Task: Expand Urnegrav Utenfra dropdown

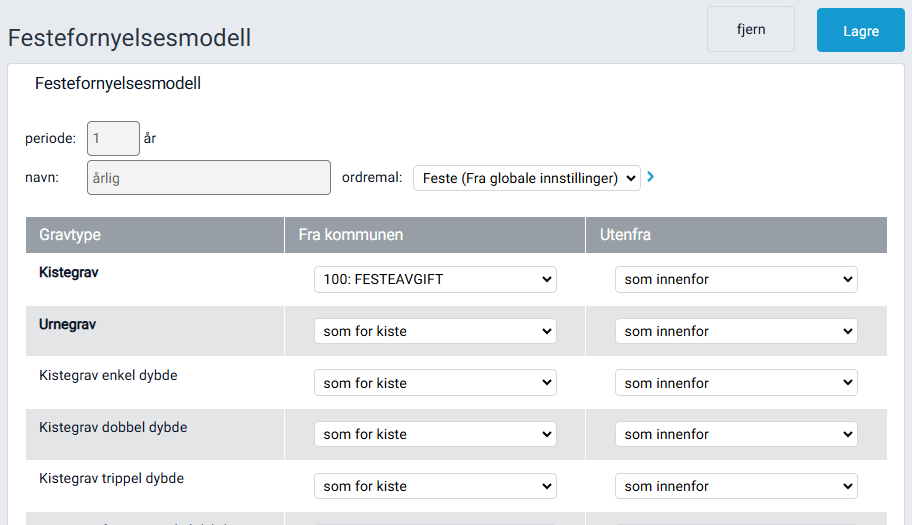Action: click(736, 331)
